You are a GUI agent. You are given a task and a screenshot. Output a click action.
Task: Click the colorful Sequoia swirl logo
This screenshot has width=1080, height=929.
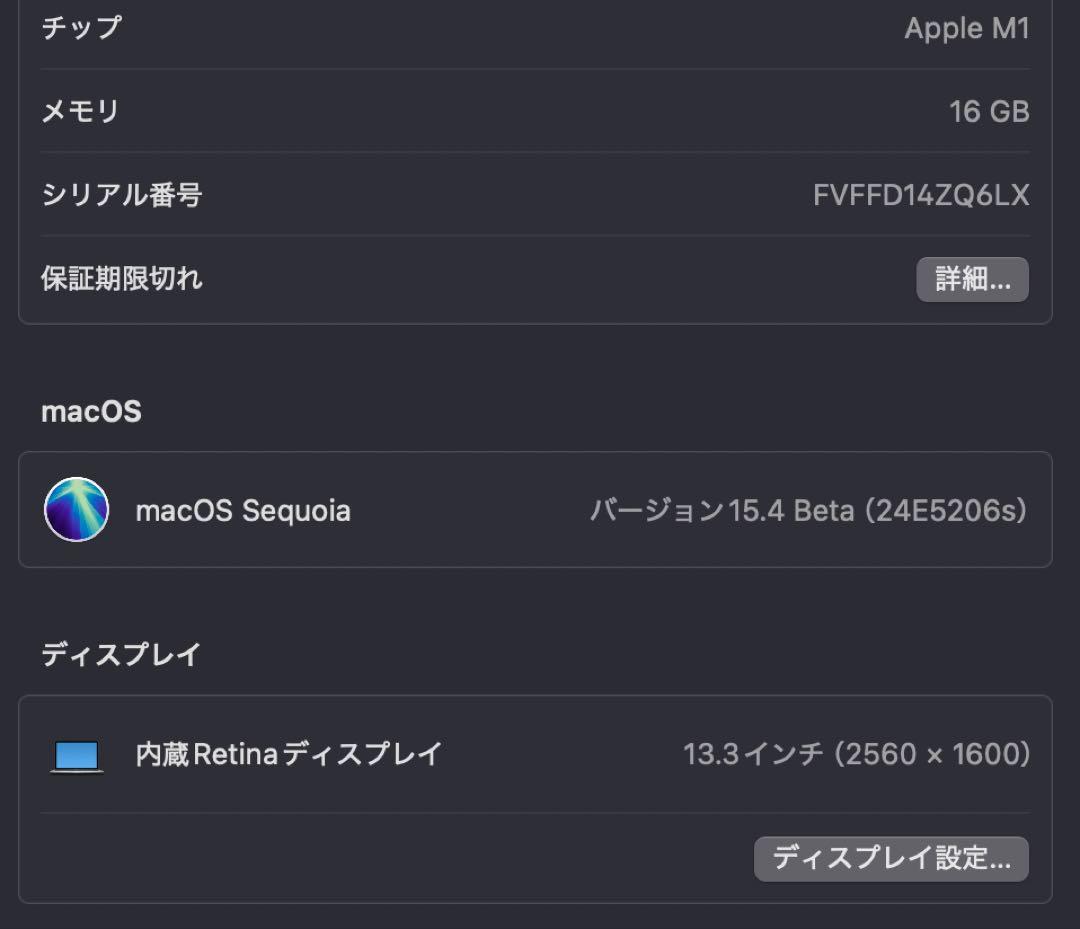[76, 510]
